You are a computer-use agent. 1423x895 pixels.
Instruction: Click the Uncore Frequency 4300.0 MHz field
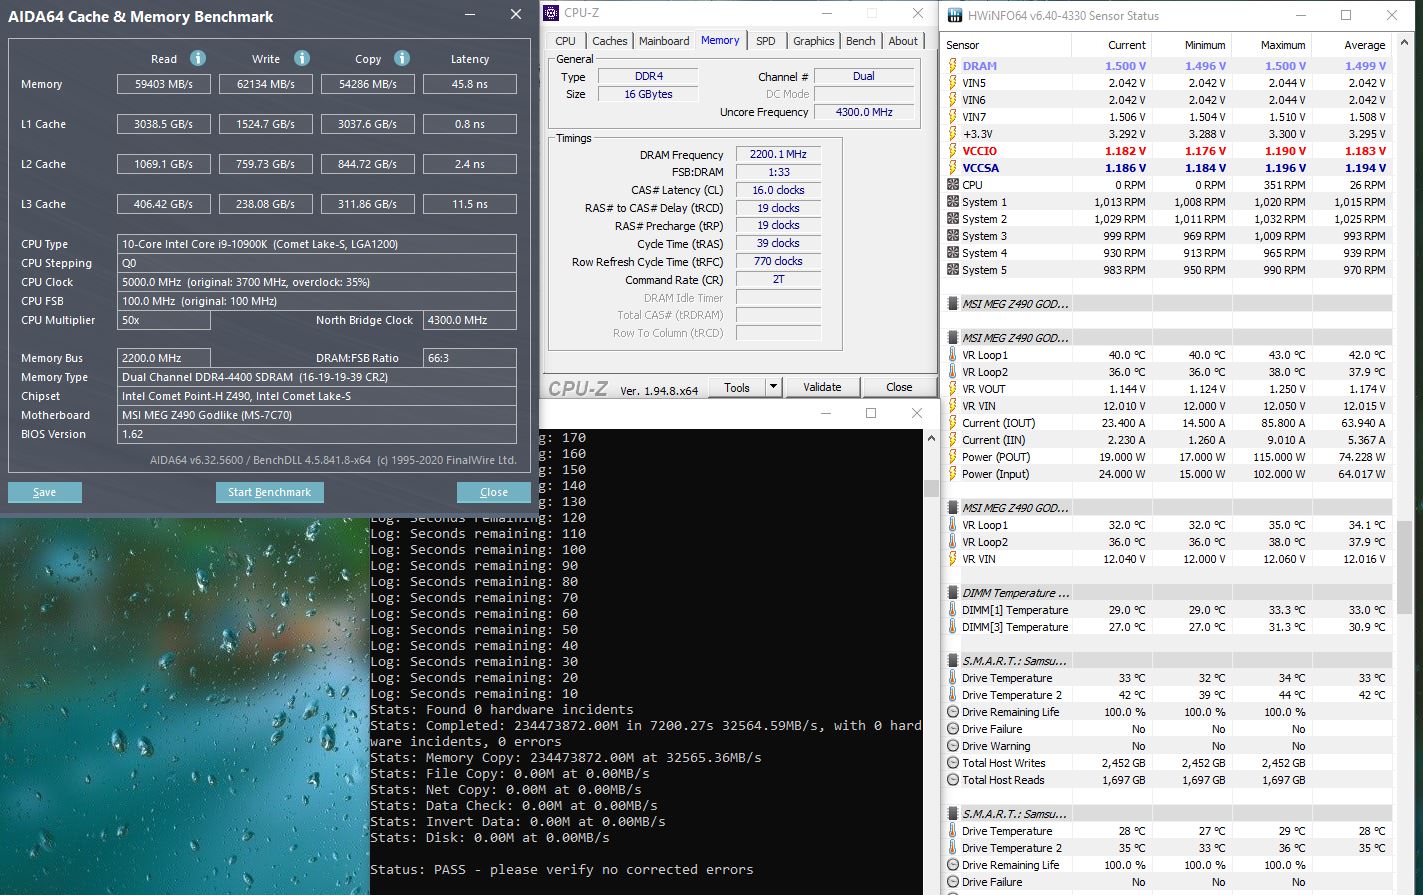click(x=865, y=112)
